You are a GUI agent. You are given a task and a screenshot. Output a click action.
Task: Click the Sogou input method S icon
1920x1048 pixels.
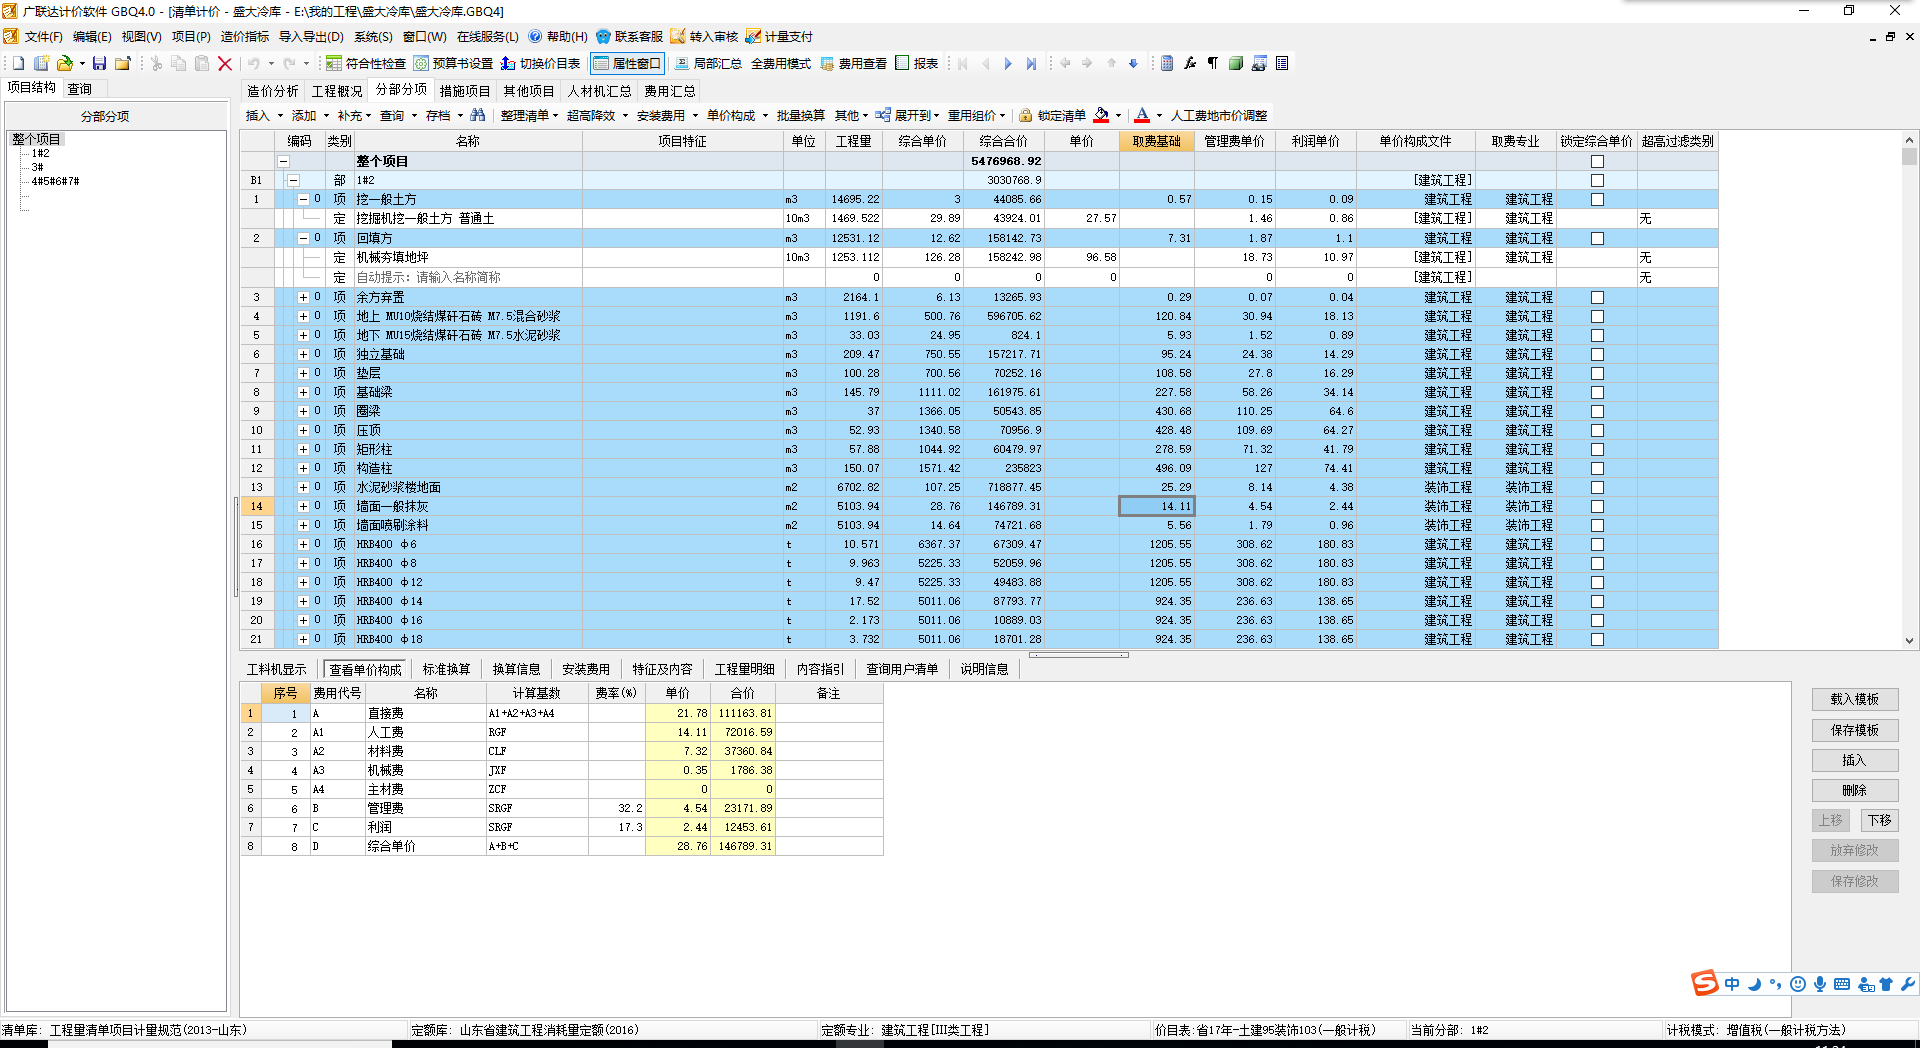1705,983
